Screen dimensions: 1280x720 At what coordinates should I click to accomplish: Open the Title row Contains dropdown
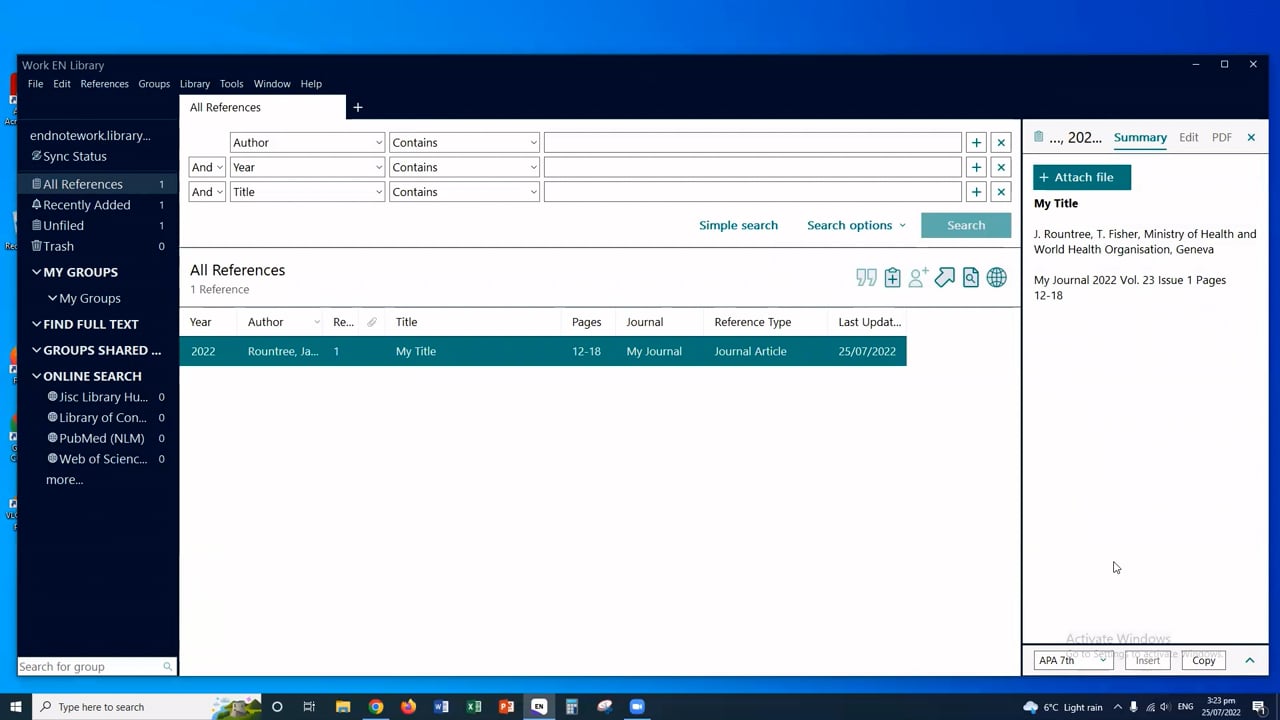coord(464,192)
